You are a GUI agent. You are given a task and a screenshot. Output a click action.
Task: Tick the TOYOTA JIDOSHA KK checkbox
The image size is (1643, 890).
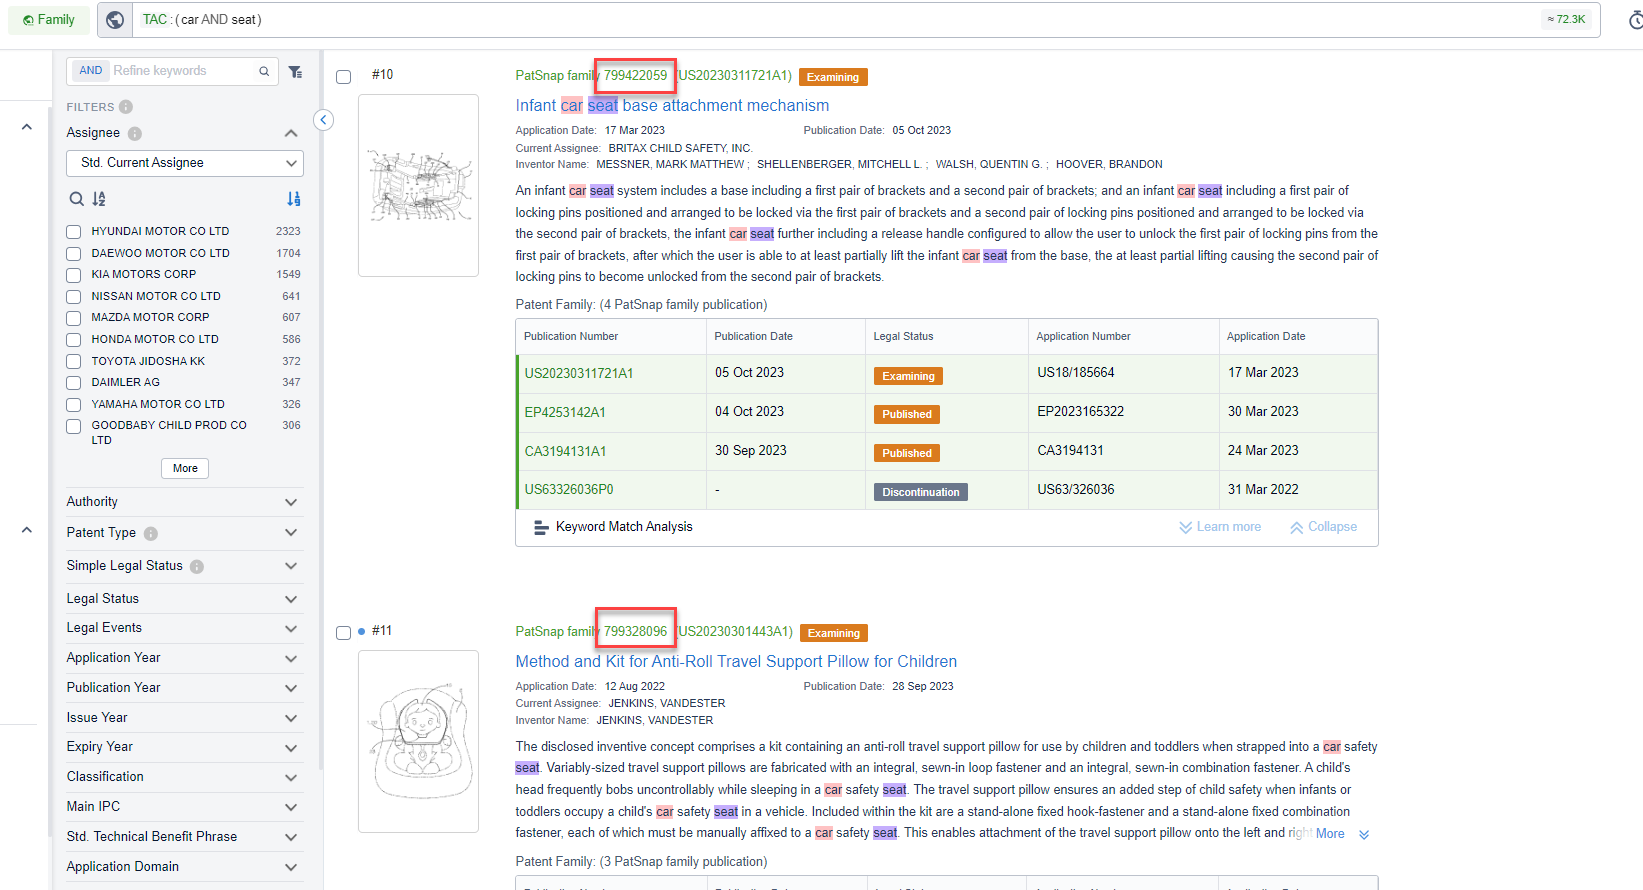(x=74, y=361)
